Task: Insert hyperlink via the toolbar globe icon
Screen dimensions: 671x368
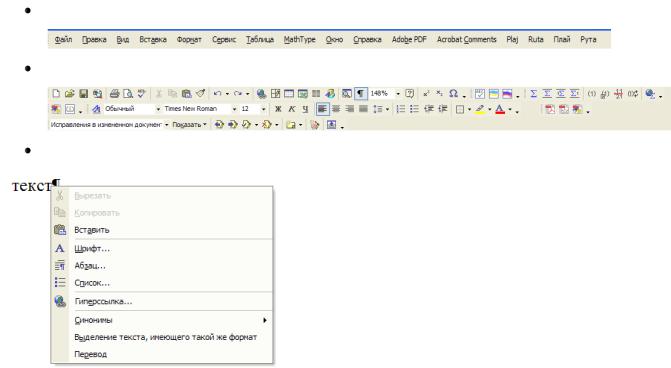Action: tap(261, 93)
